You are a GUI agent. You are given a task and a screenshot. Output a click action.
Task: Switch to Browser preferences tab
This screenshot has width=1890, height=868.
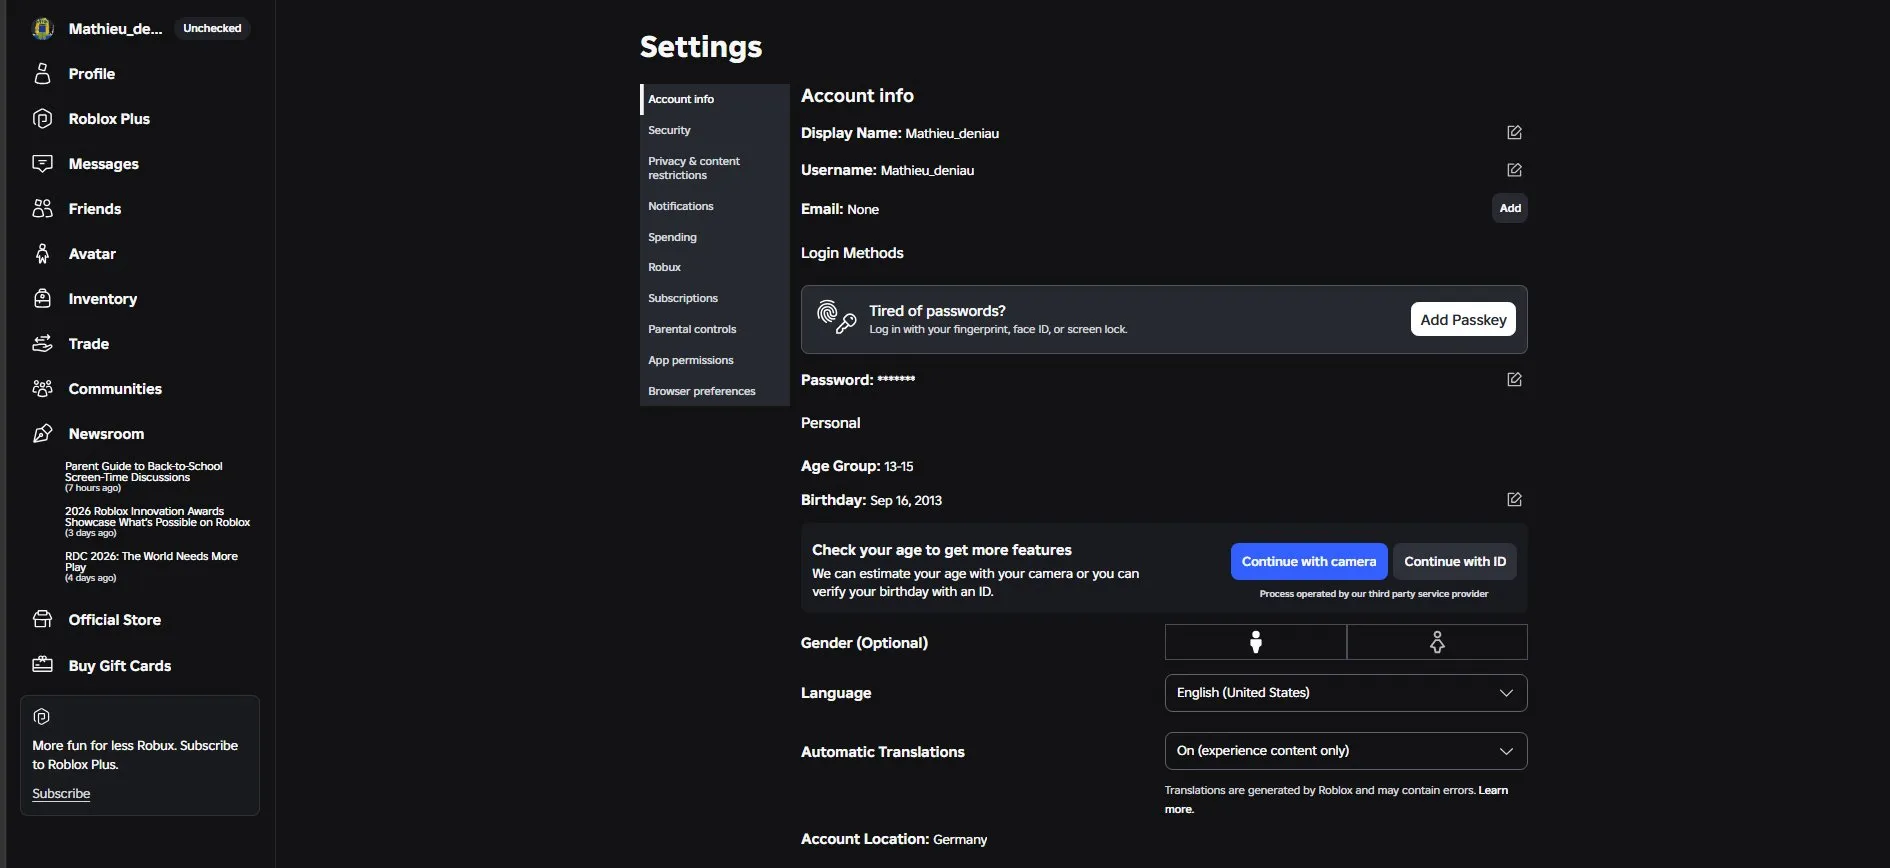tap(715, 391)
